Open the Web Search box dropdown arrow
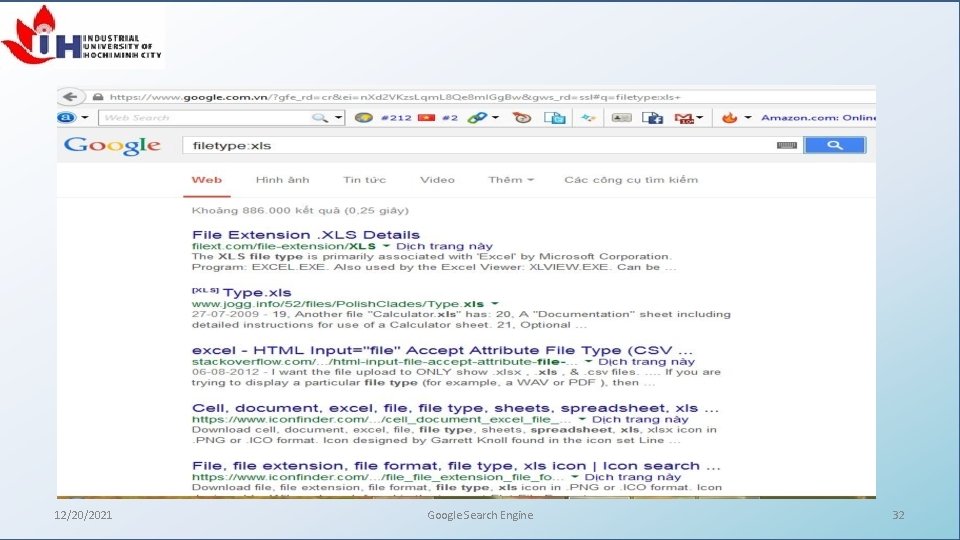This screenshot has width=960, height=540. pos(338,118)
